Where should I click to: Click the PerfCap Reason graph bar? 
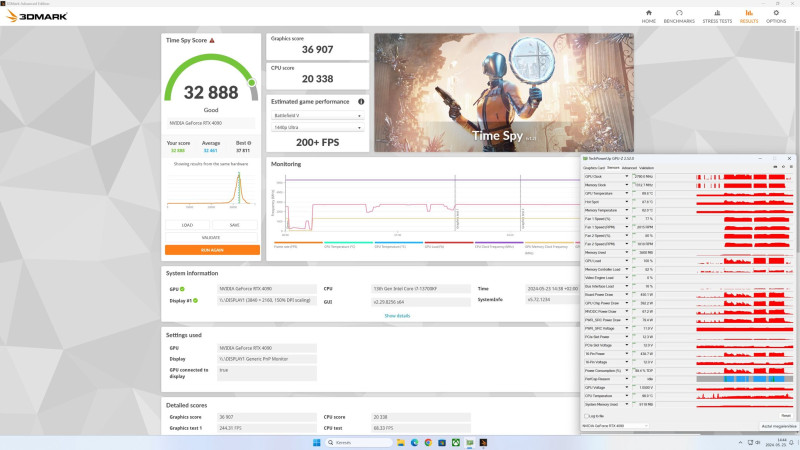pyautogui.click(x=744, y=379)
